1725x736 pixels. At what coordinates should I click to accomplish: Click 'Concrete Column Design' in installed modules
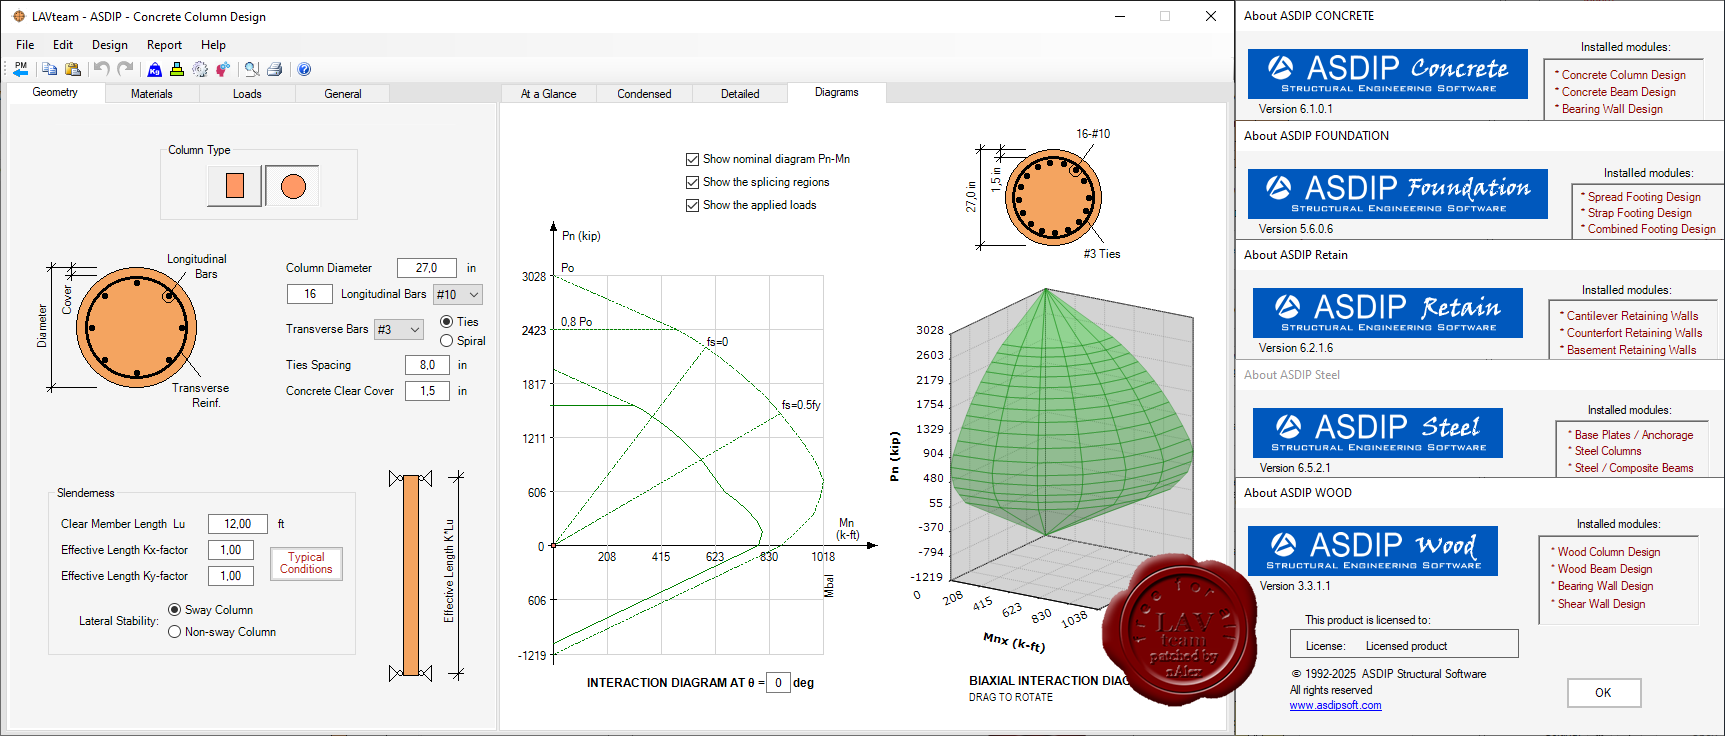click(x=1624, y=75)
